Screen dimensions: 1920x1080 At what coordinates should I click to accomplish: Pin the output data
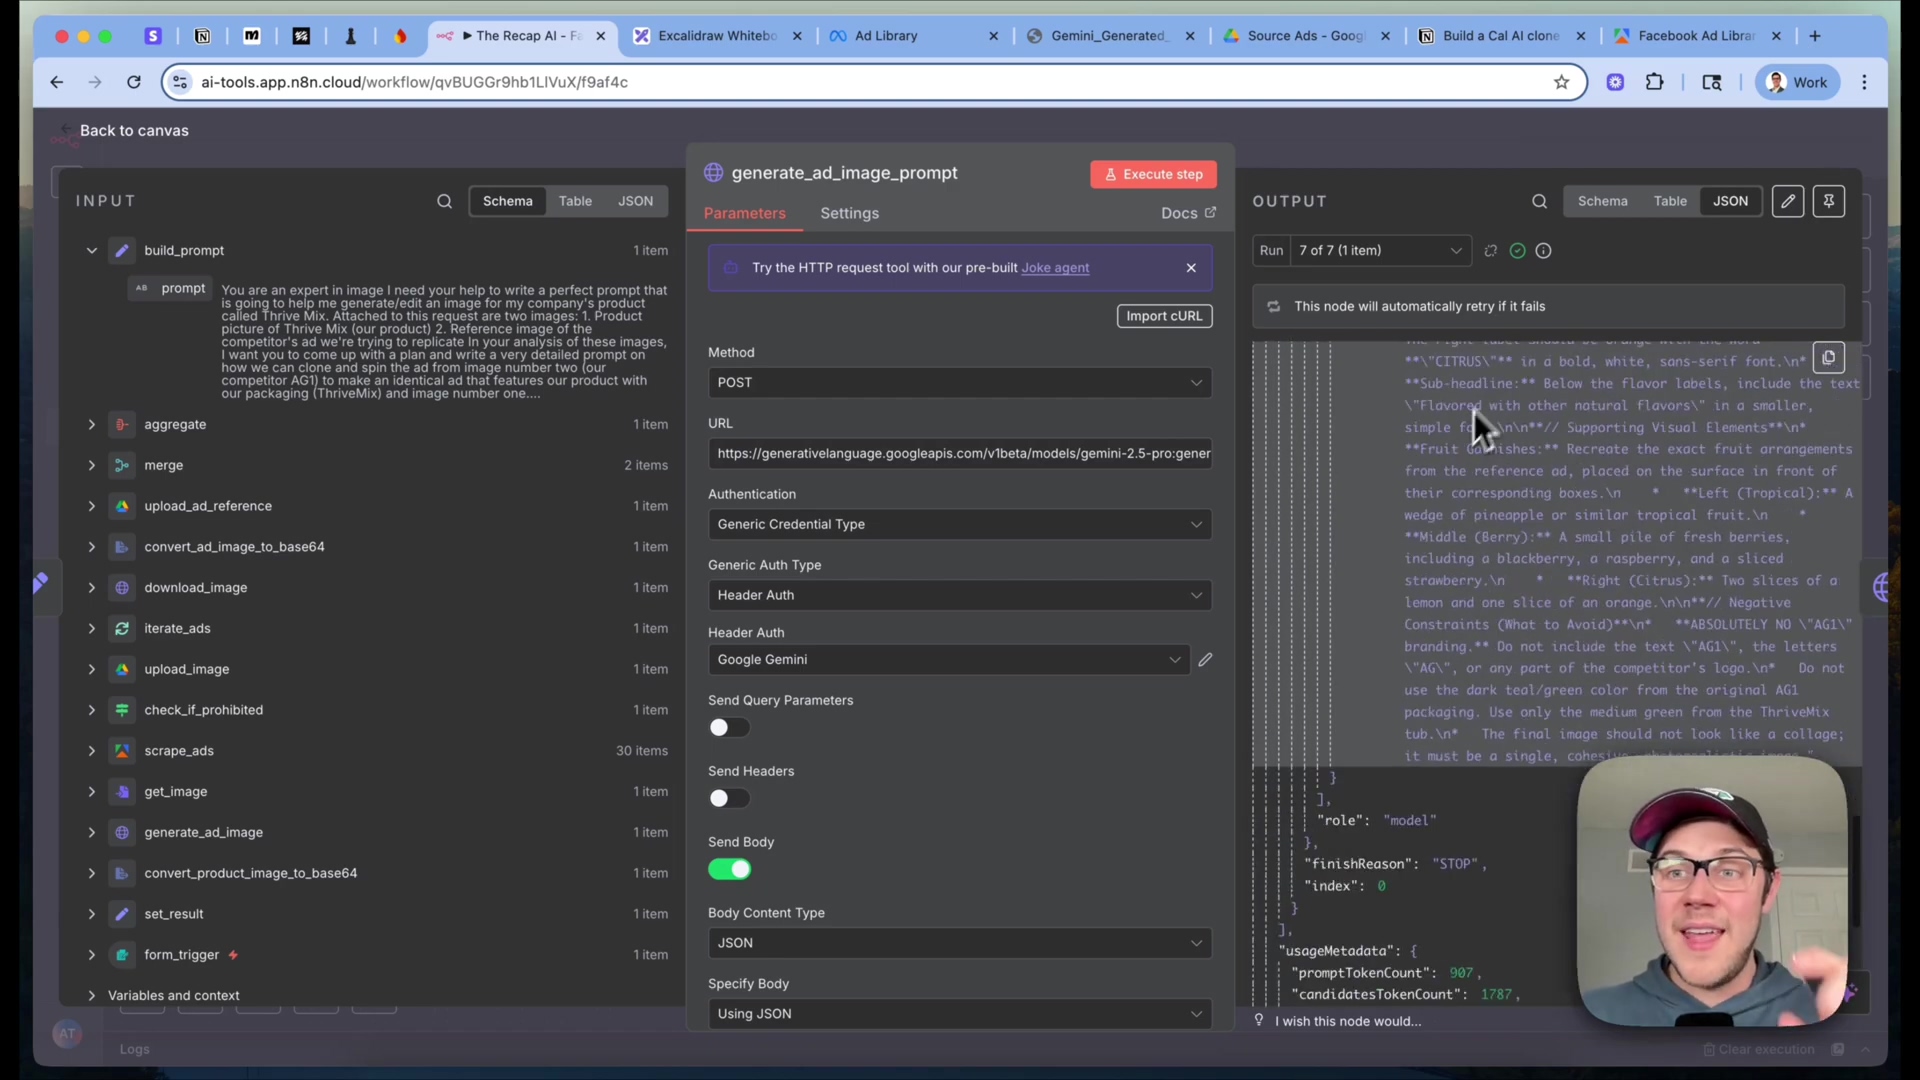(1829, 201)
